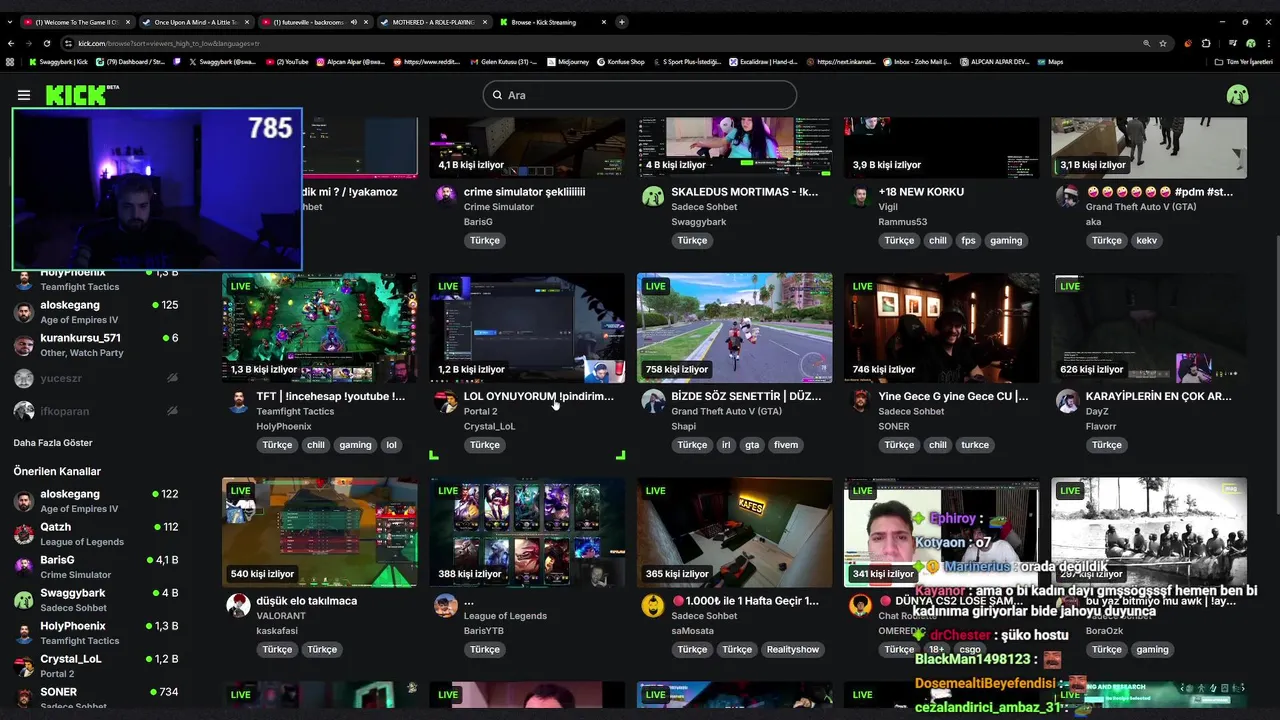Close the Browse - Kick Streaming tab
This screenshot has height=720, width=1280.
click(x=602, y=22)
